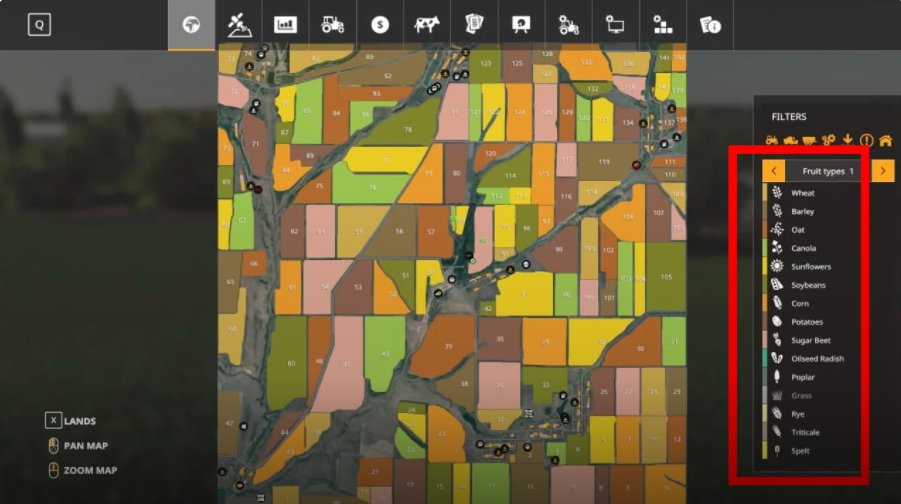Screen dimensions: 901x504
Task: Open the Prices chart icon tab
Action: (286, 25)
